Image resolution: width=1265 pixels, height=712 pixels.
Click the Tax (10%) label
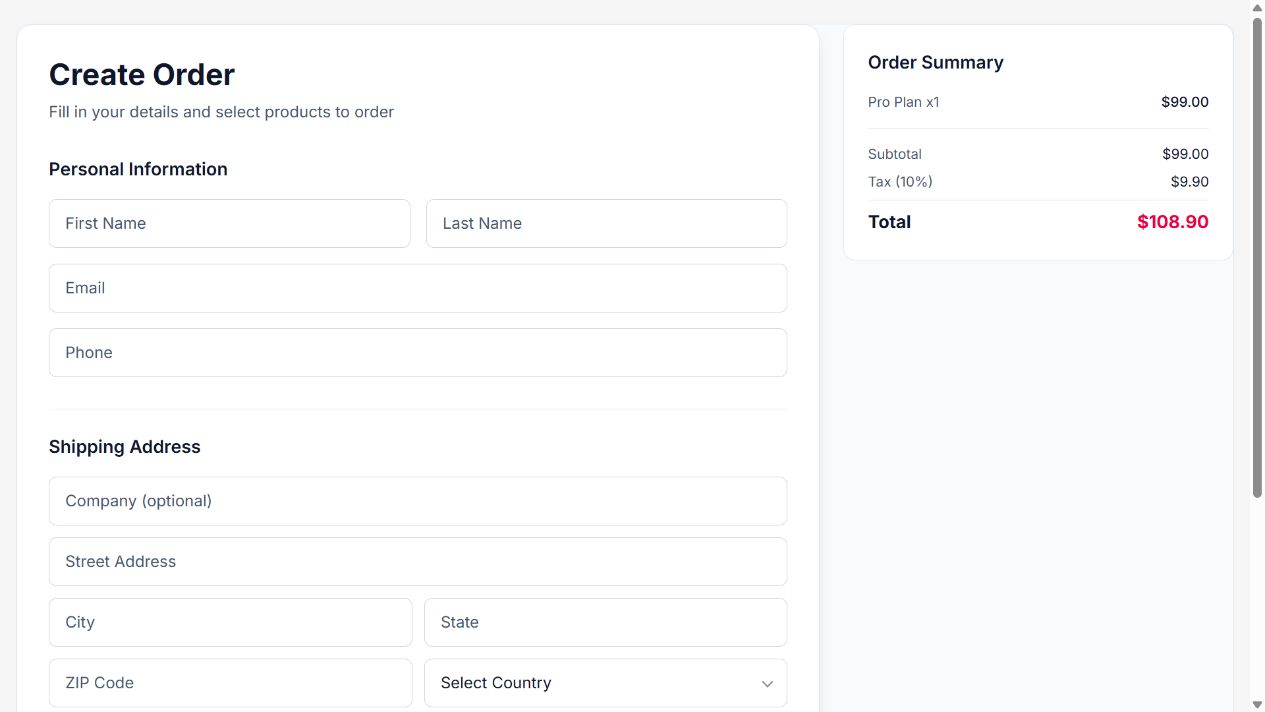[900, 182]
